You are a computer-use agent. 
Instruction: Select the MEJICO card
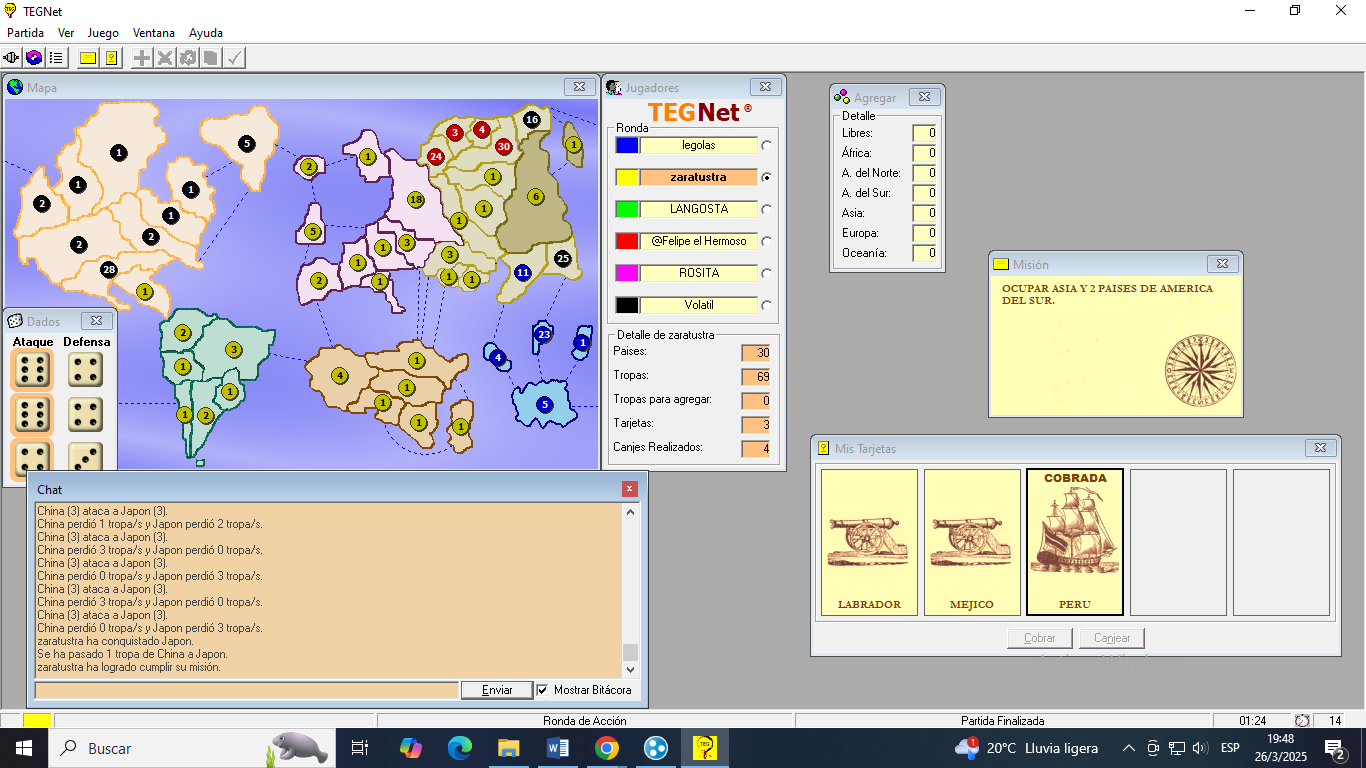coord(972,542)
